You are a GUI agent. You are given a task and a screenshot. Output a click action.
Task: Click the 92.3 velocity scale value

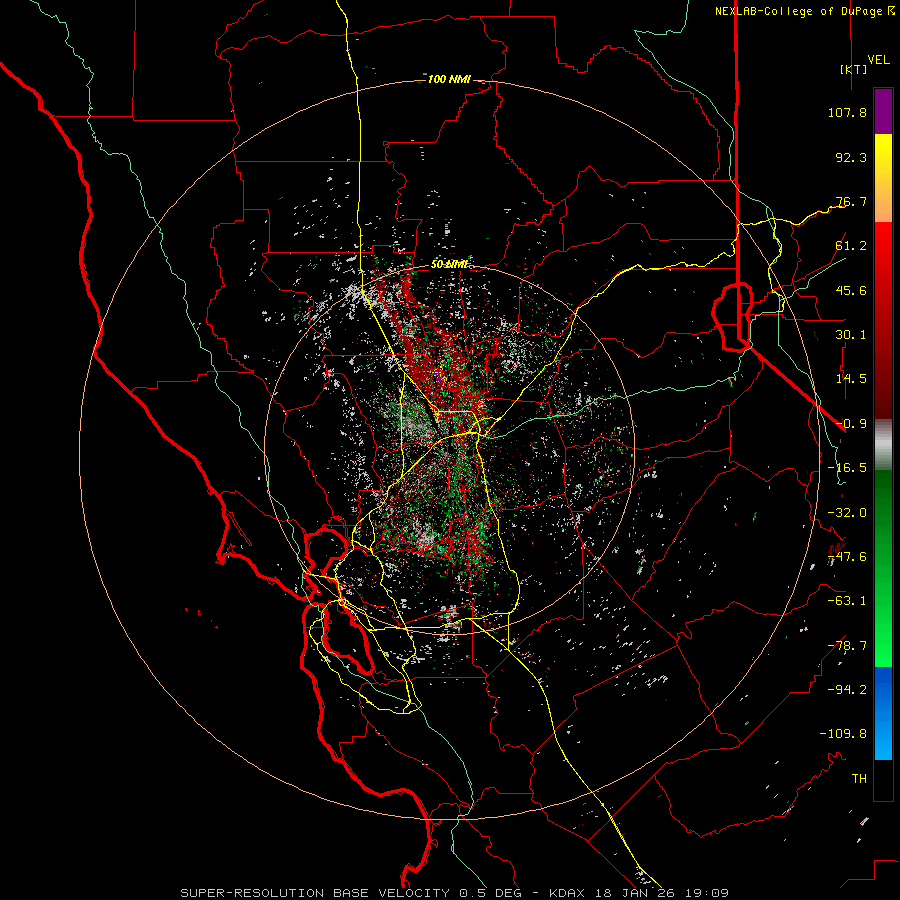pos(851,157)
